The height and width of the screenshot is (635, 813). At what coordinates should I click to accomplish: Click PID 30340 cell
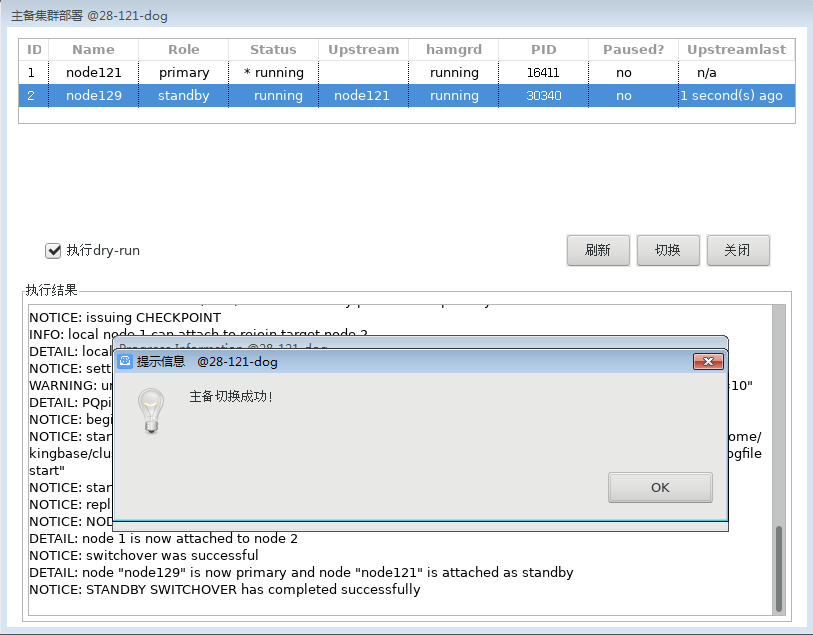tap(543, 95)
